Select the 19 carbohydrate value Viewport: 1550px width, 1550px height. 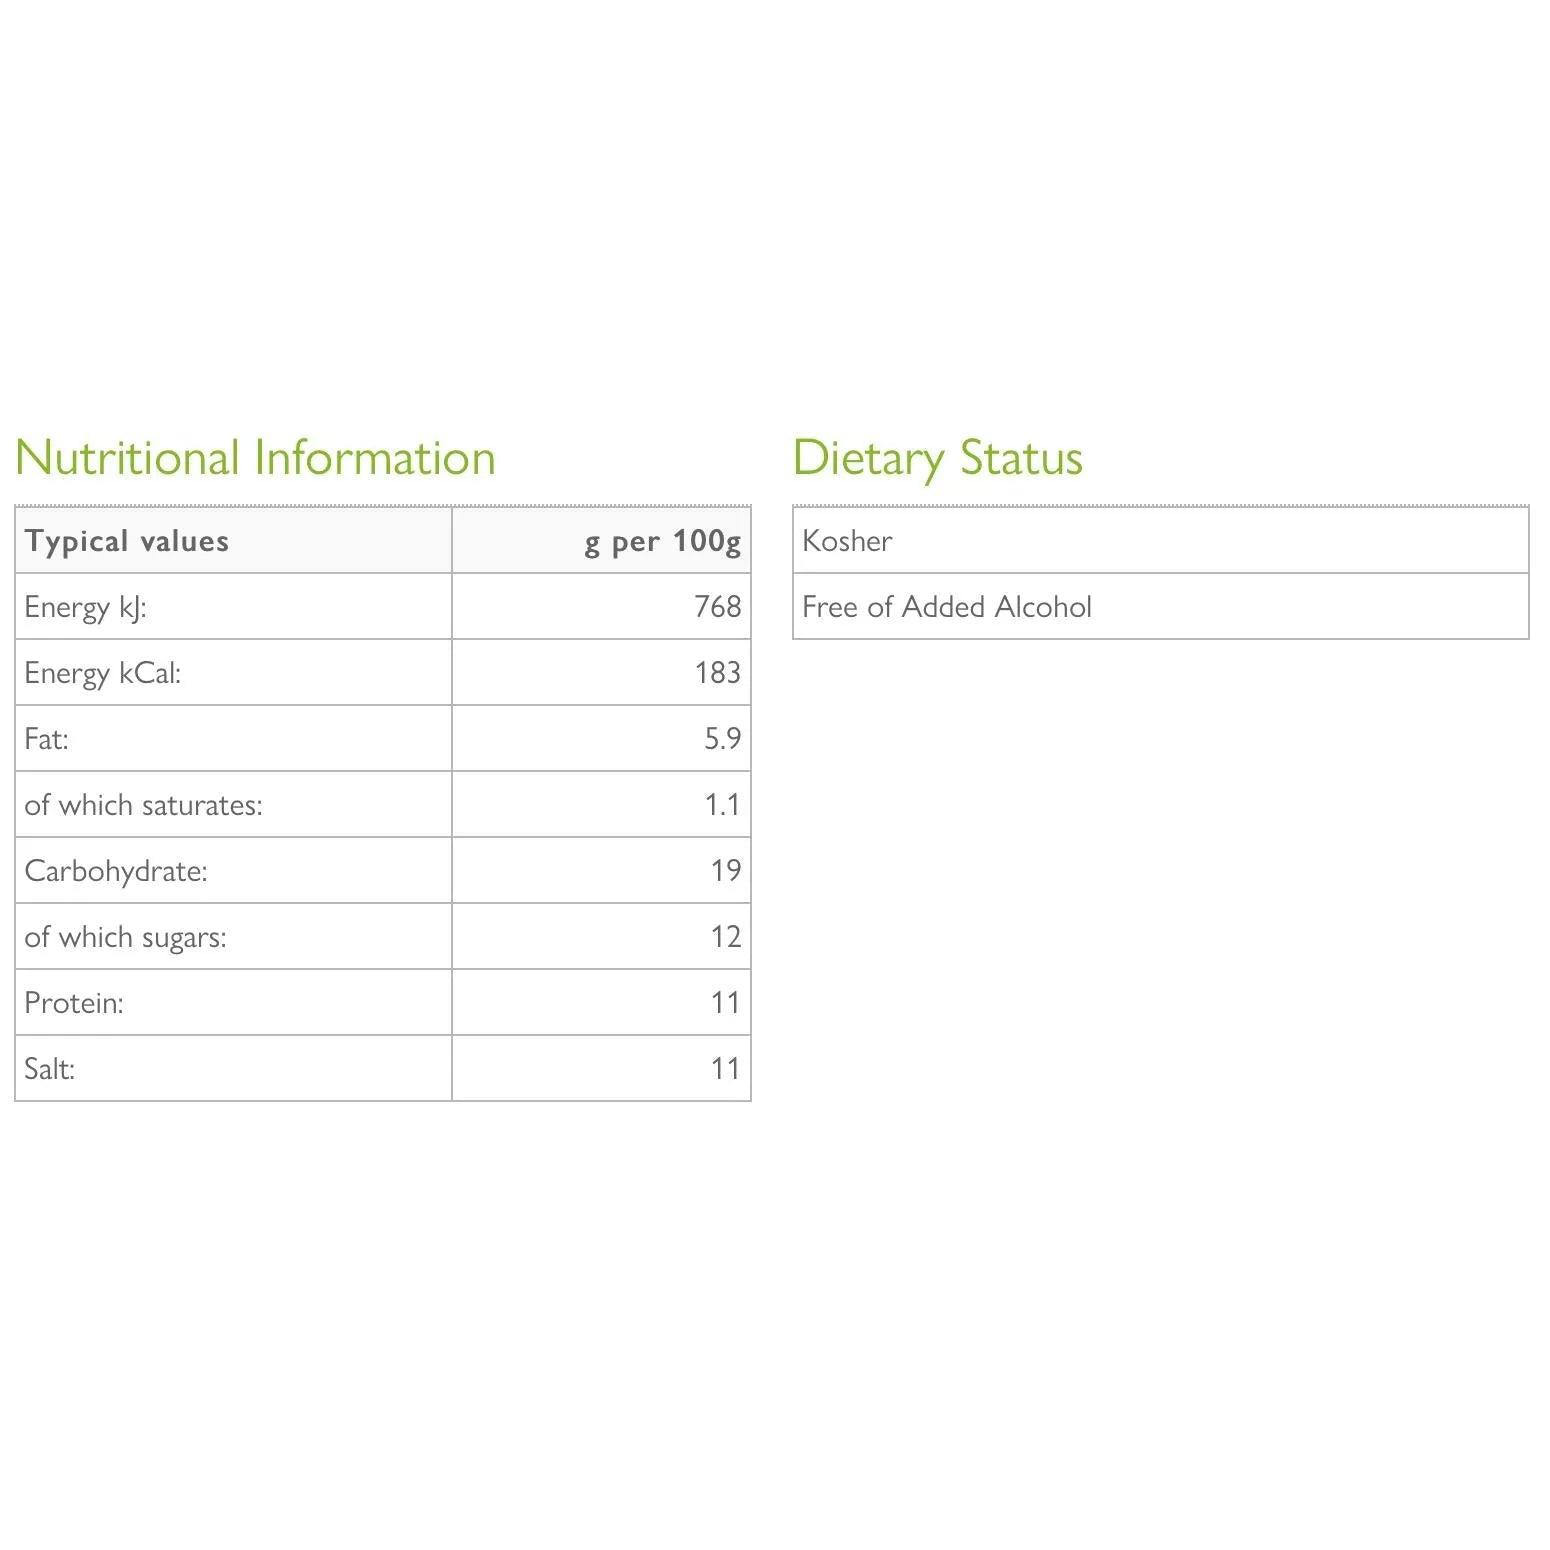pyautogui.click(x=726, y=871)
